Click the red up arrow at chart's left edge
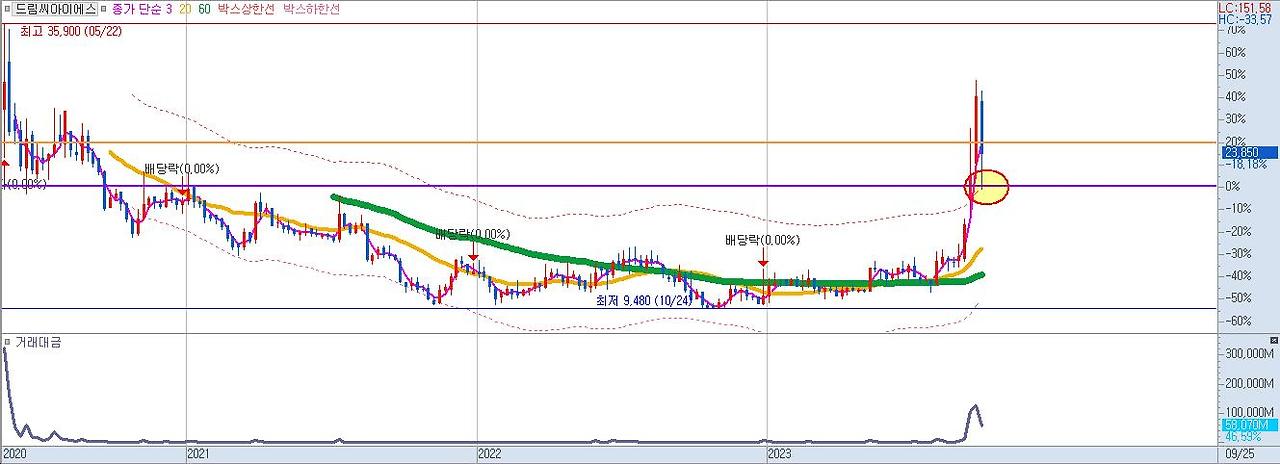The width and height of the screenshot is (1280, 464). (5, 163)
